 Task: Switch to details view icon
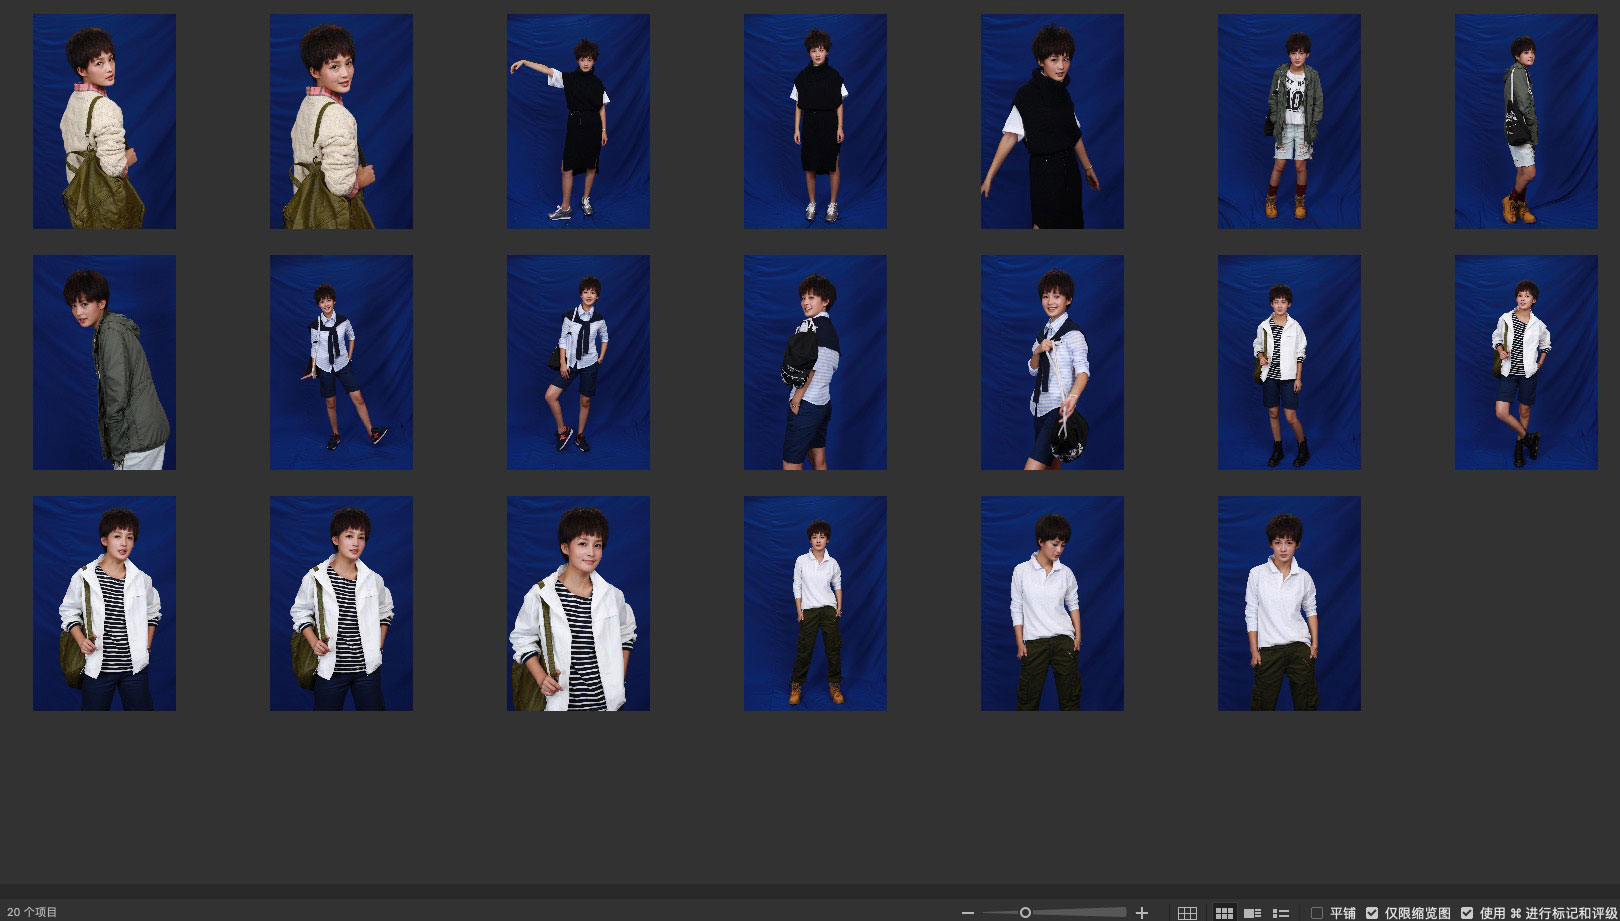coord(1252,913)
